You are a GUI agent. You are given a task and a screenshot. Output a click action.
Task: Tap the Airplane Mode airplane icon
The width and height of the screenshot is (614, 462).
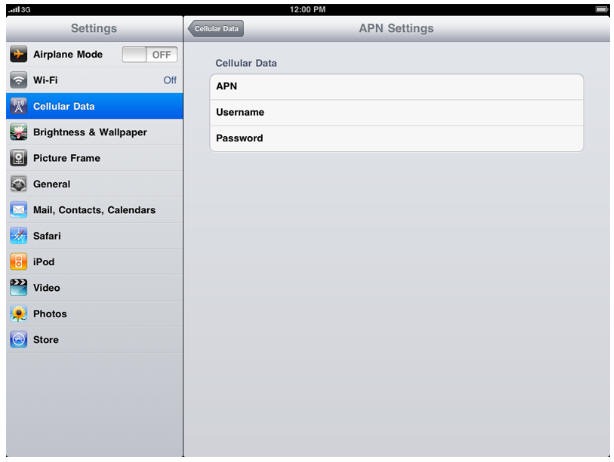[x=18, y=54]
